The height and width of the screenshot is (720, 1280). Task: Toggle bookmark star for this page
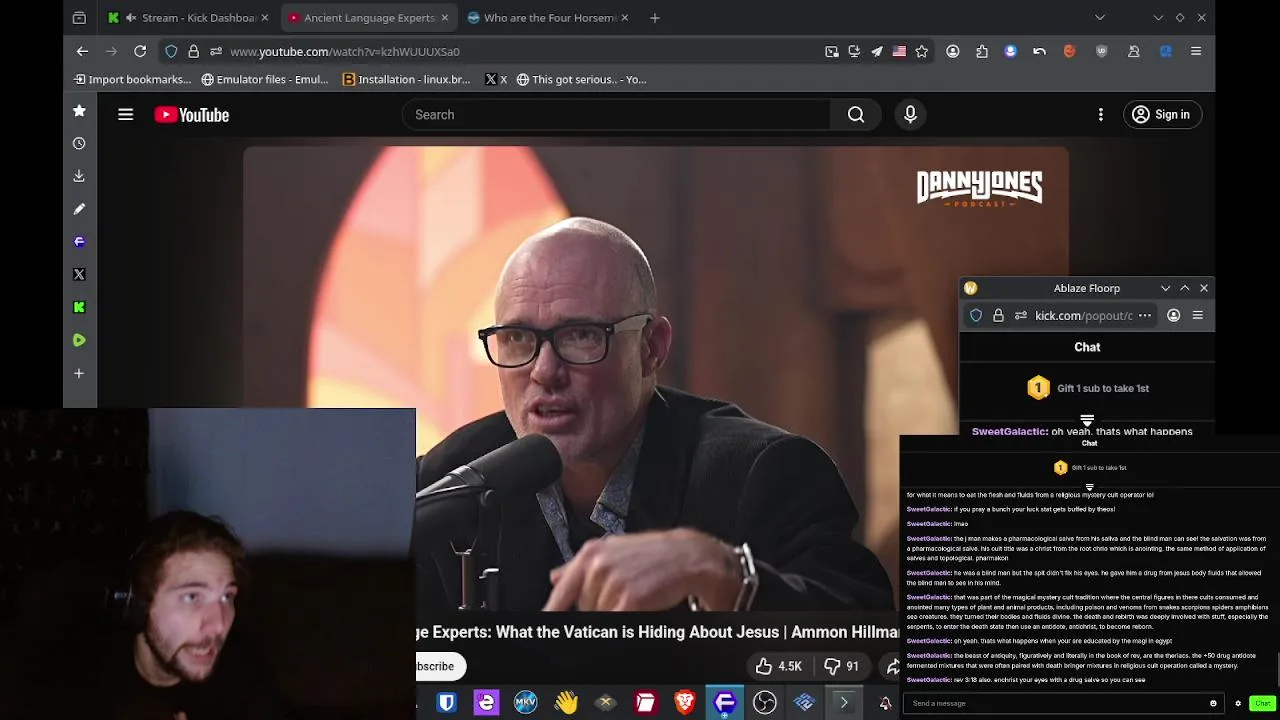(x=922, y=51)
